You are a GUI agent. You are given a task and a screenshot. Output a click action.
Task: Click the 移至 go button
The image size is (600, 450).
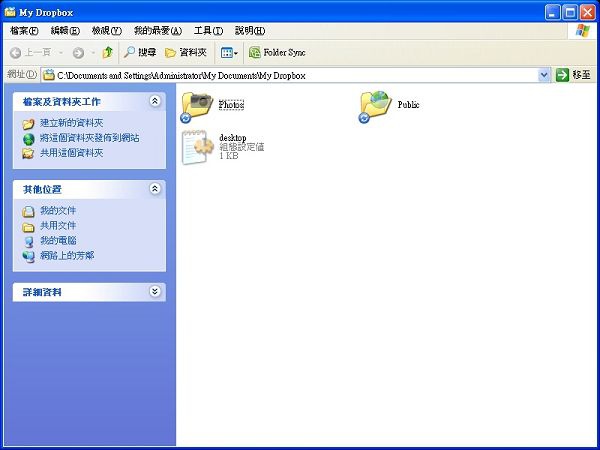573,75
